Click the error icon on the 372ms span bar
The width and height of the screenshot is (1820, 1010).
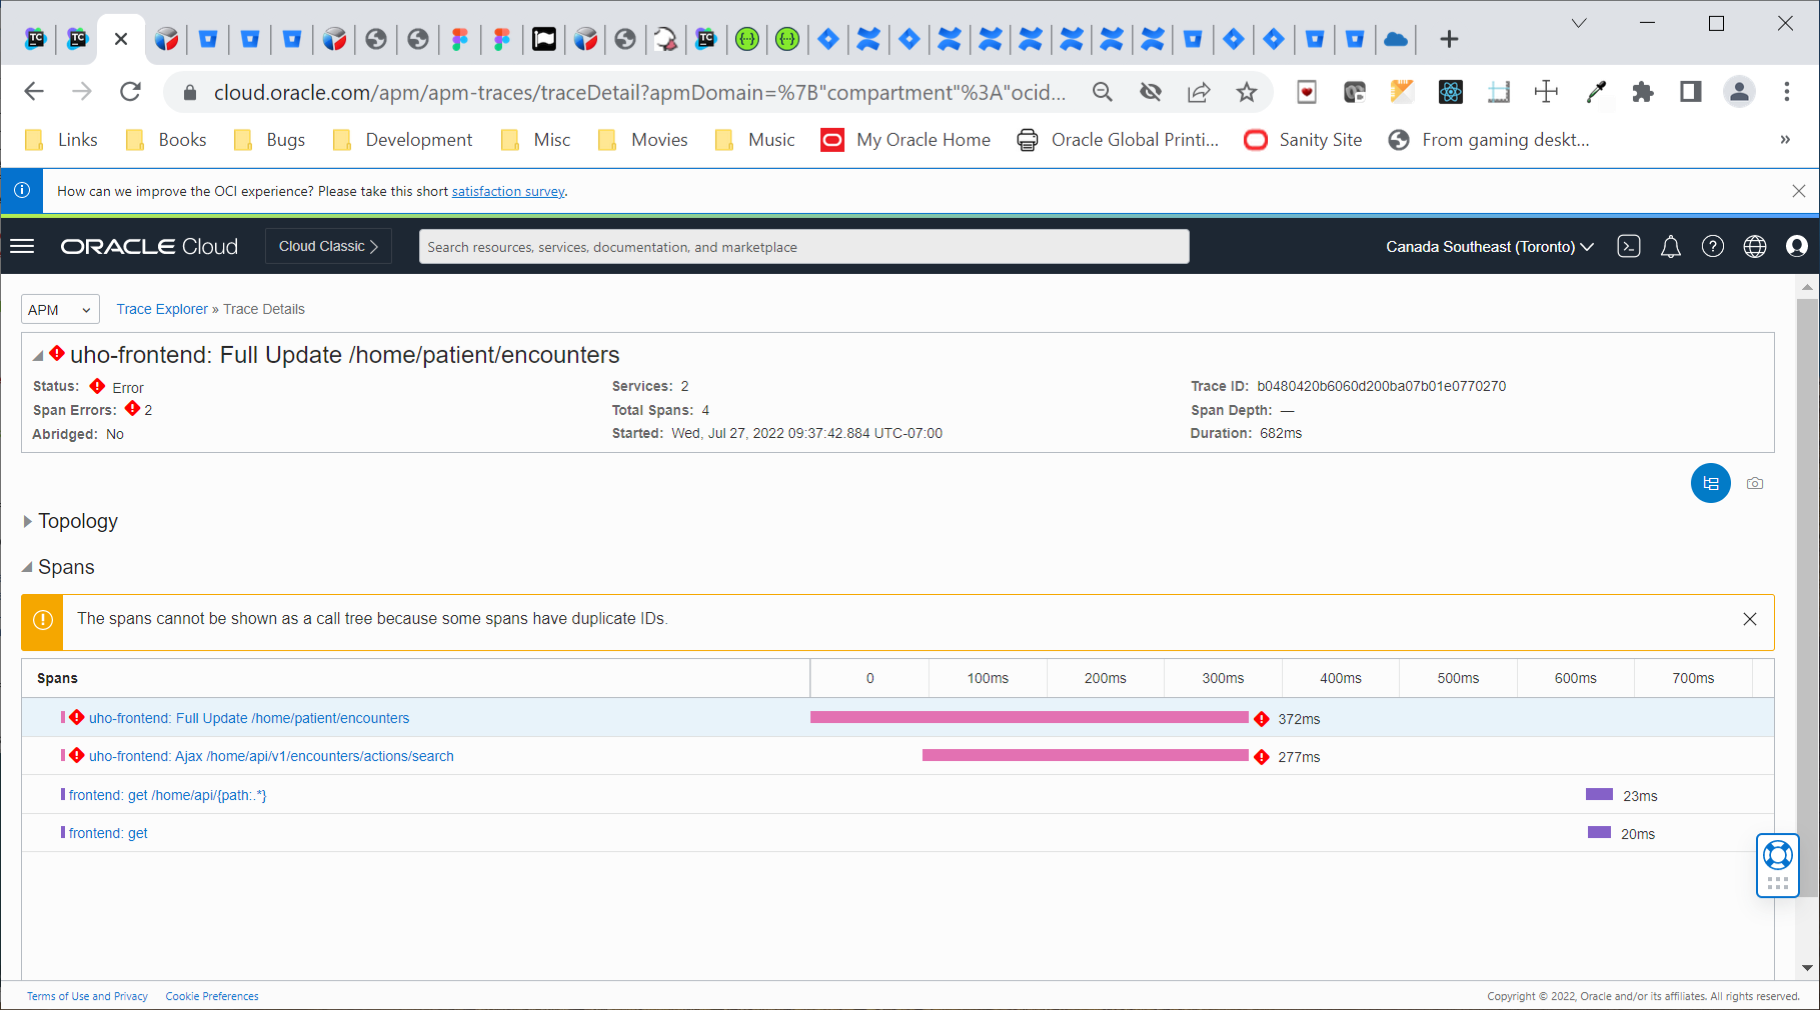(x=1261, y=719)
